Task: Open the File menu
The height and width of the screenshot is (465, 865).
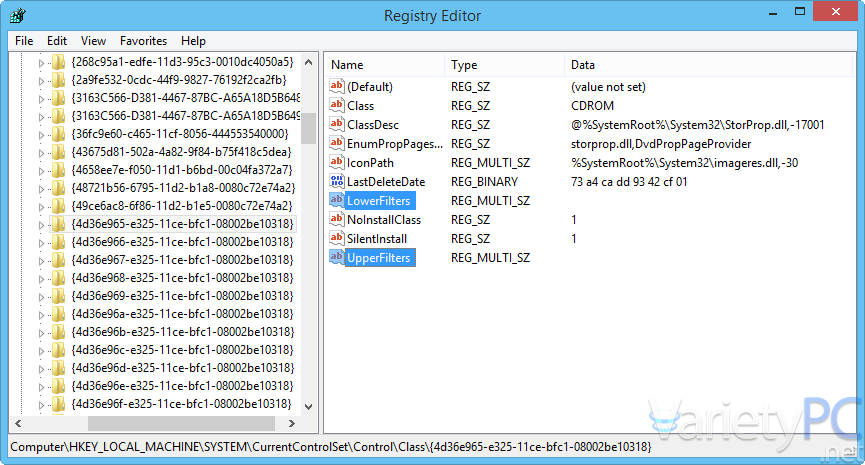Action: 24,41
